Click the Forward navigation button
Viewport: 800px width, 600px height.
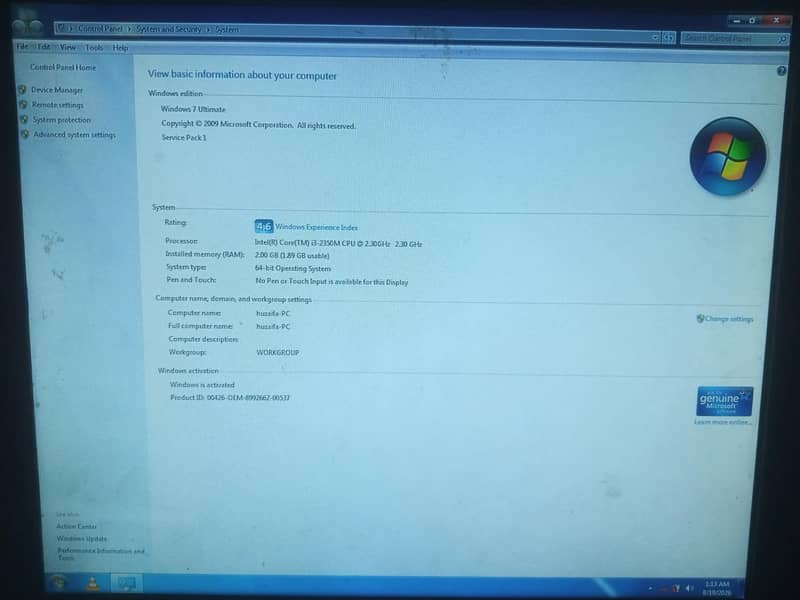[36, 27]
